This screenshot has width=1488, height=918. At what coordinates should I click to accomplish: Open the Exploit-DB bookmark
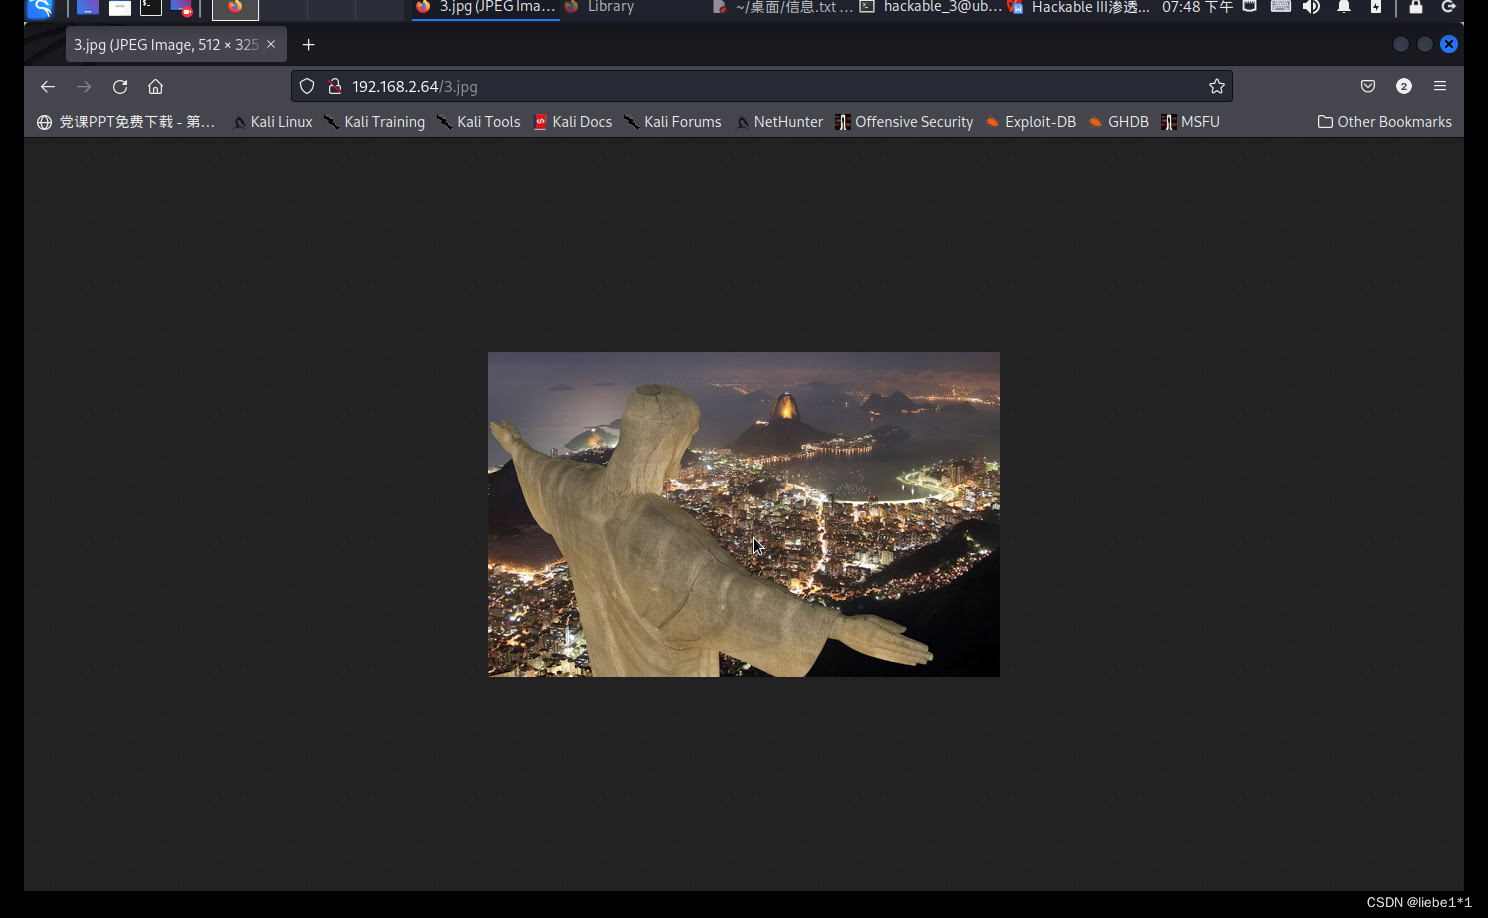click(x=1031, y=122)
